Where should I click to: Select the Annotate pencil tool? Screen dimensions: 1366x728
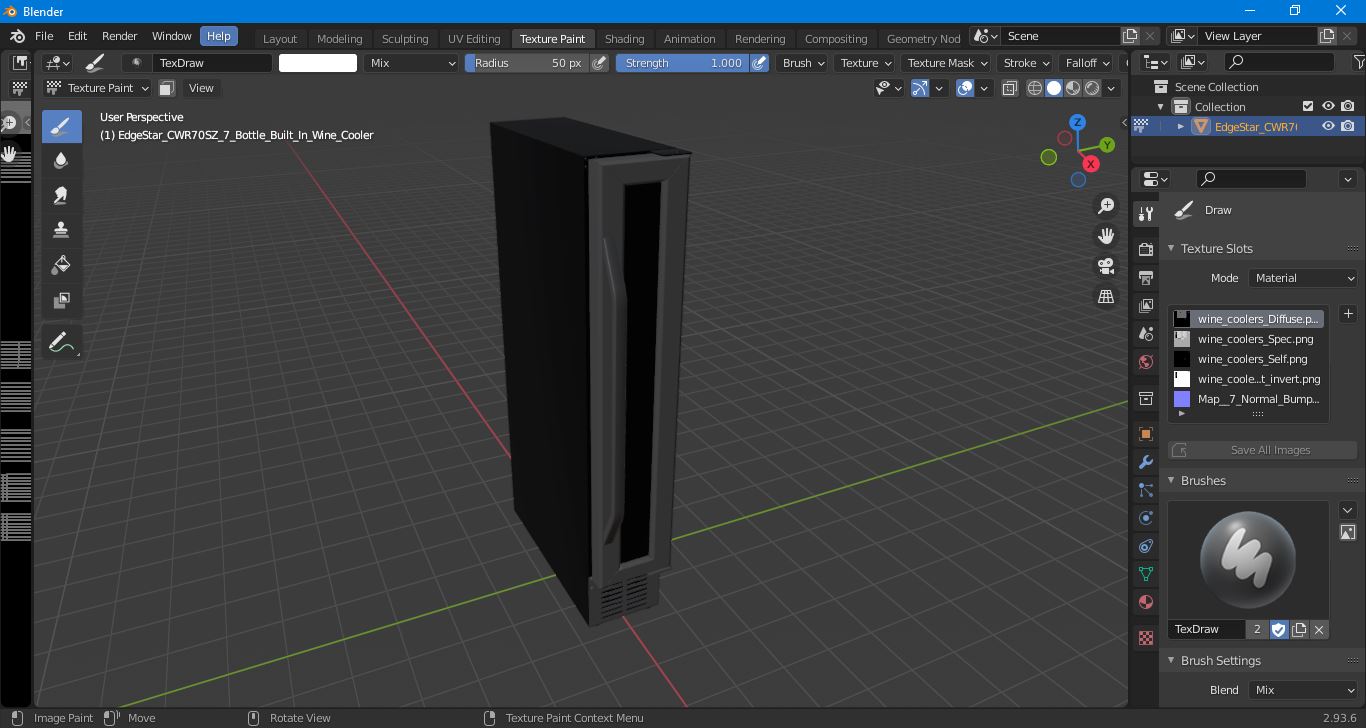[61, 343]
